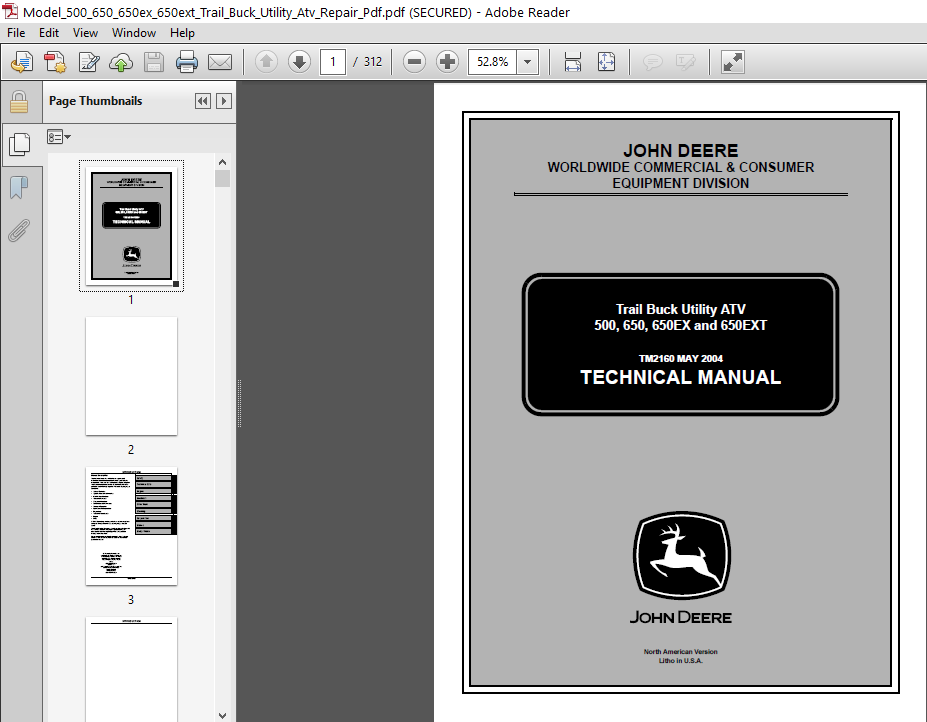Open the Sign pane pen icon
The height and width of the screenshot is (722, 927).
pyautogui.click(x=88, y=62)
